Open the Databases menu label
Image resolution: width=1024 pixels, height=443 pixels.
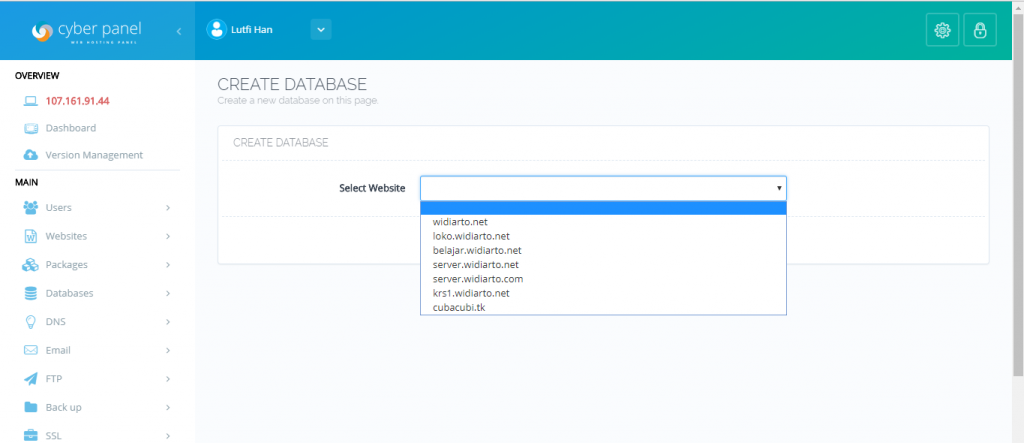pyautogui.click(x=69, y=293)
